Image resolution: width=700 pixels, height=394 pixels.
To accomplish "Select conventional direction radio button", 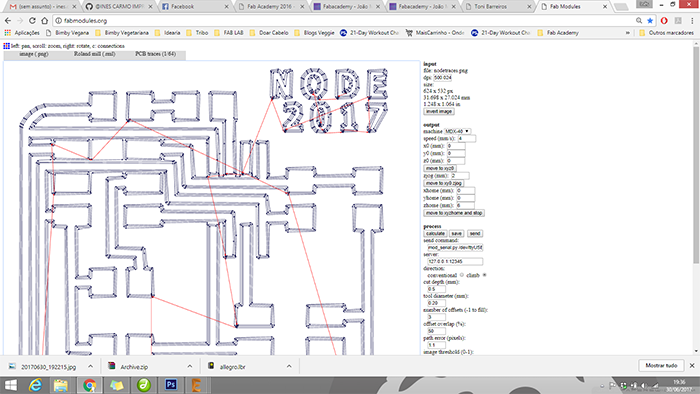I will click(462, 275).
